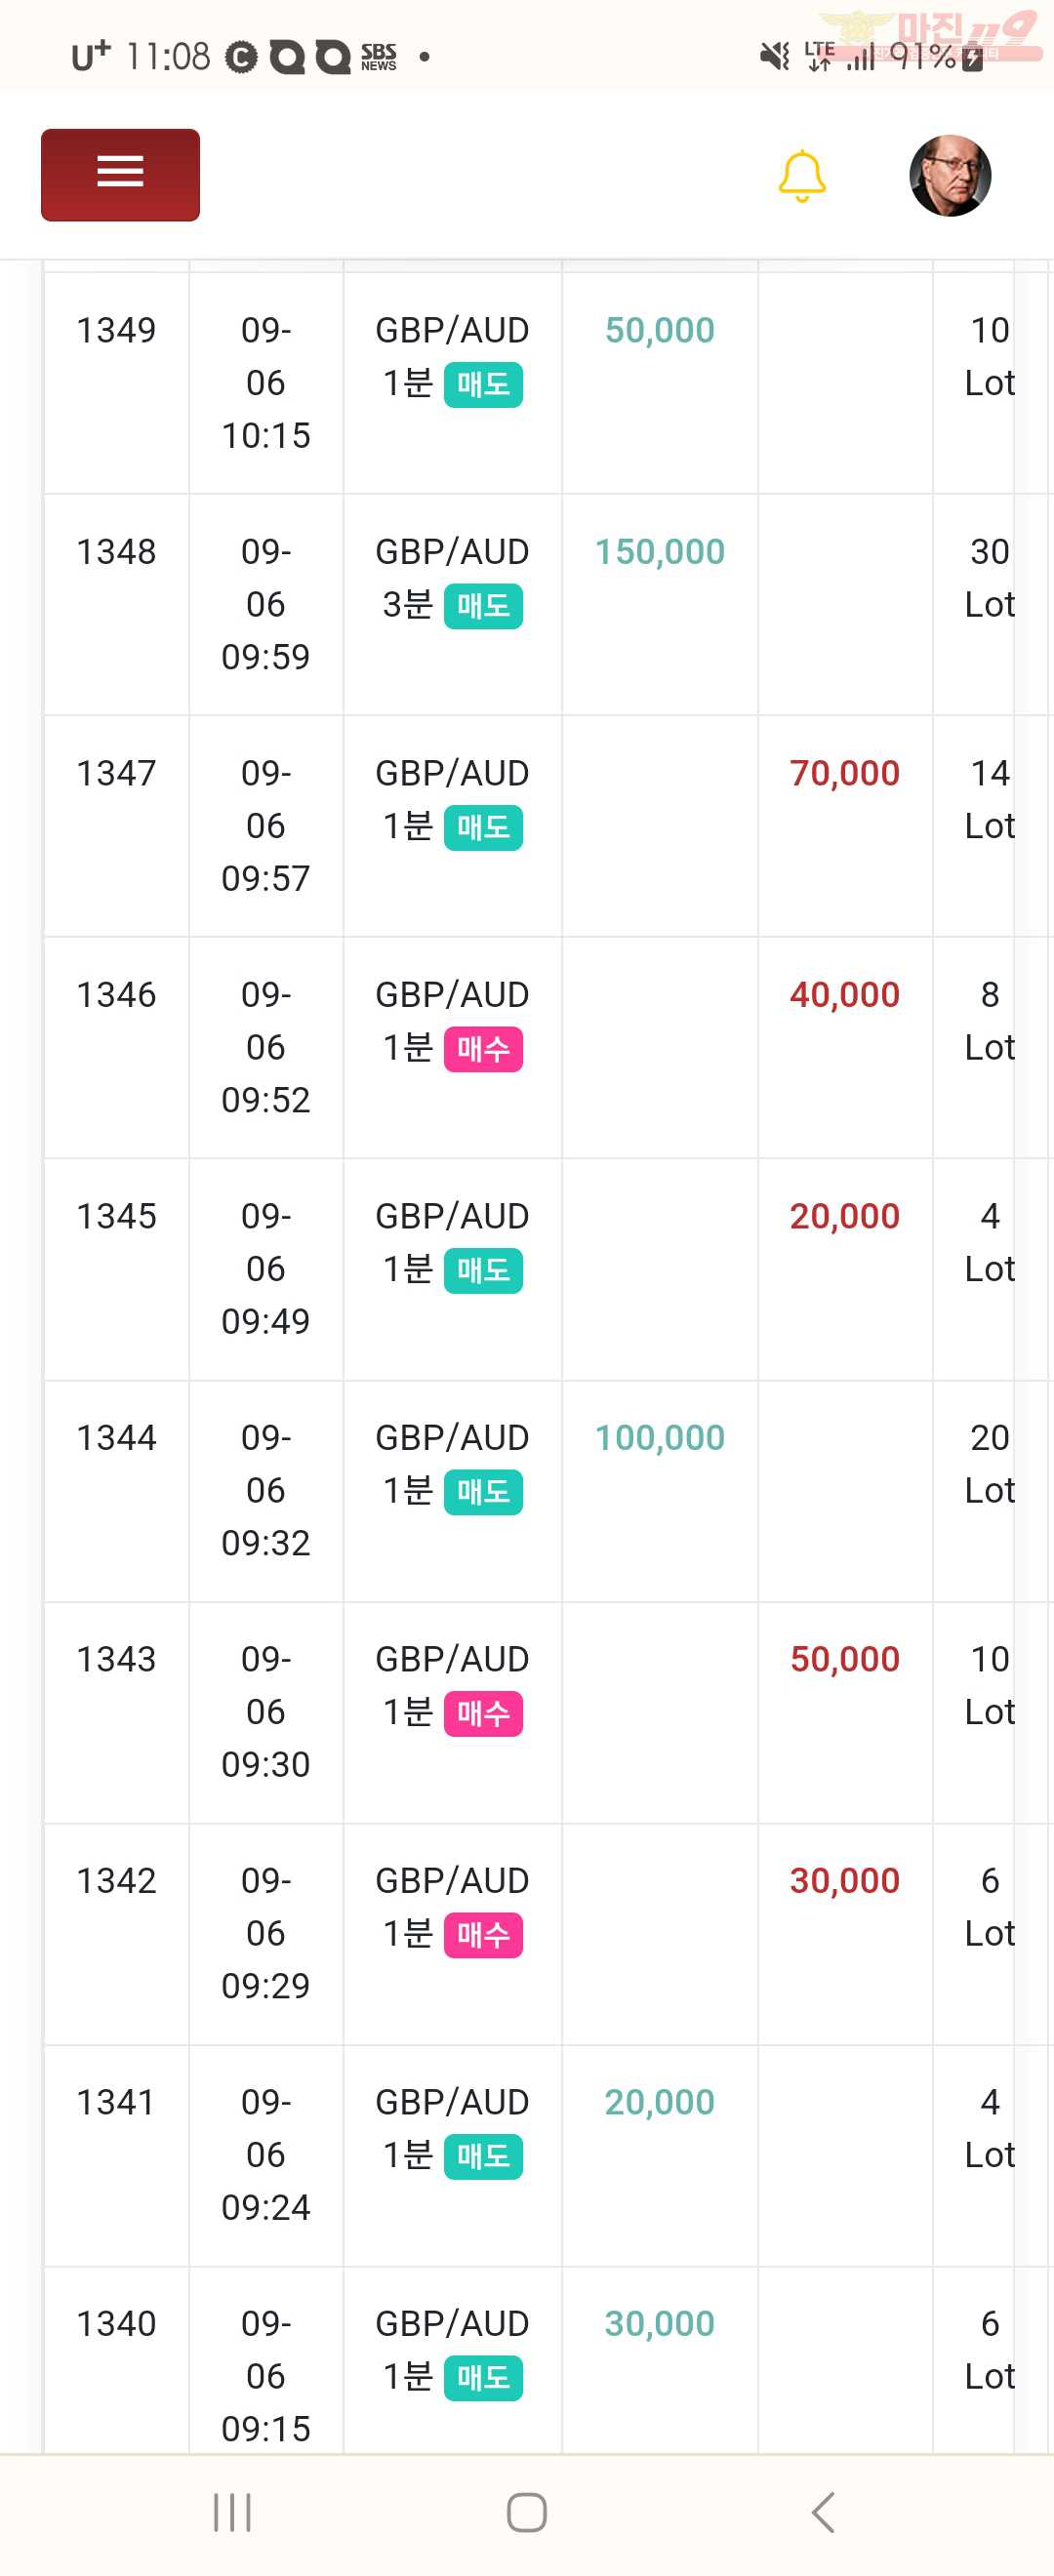The width and height of the screenshot is (1054, 2576).
Task: Tap the Android back navigation arrow
Action: [x=822, y=2512]
